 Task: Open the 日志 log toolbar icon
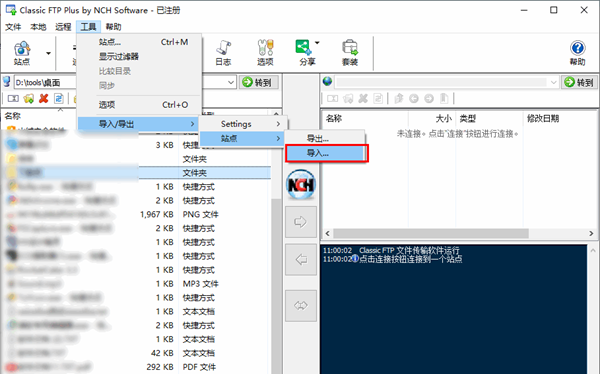[223, 53]
